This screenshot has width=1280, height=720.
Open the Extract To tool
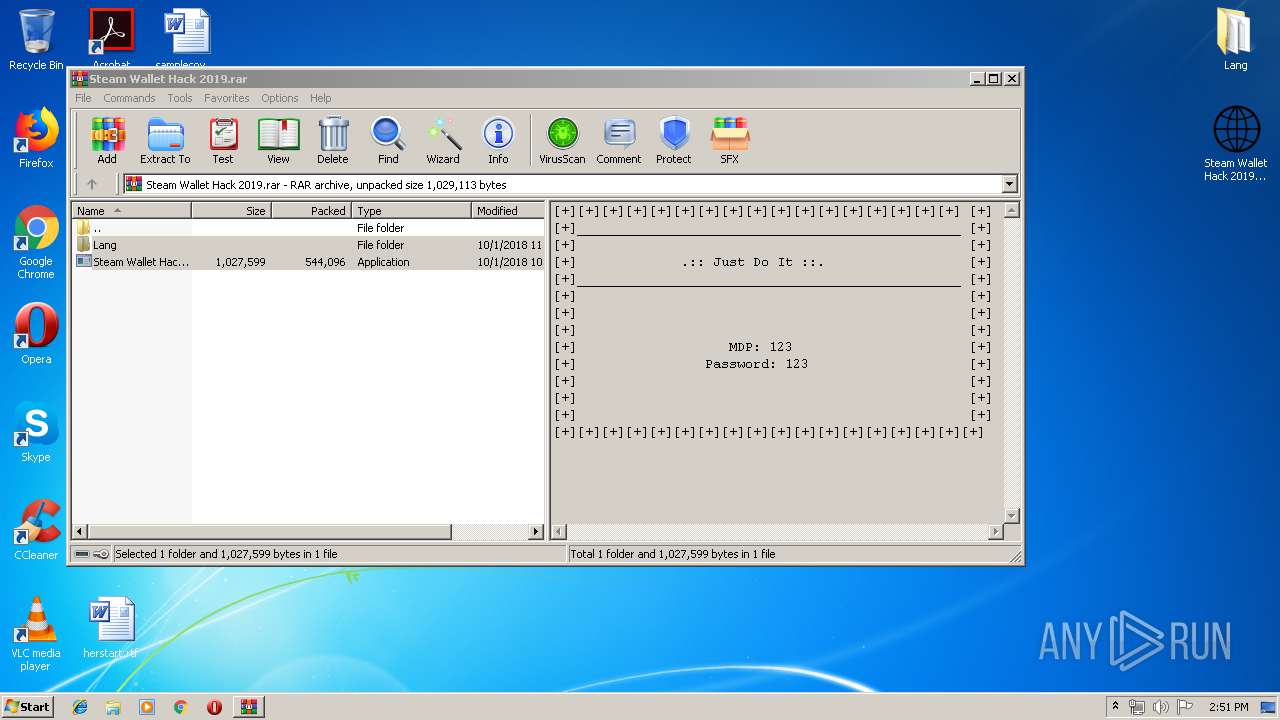coord(165,140)
